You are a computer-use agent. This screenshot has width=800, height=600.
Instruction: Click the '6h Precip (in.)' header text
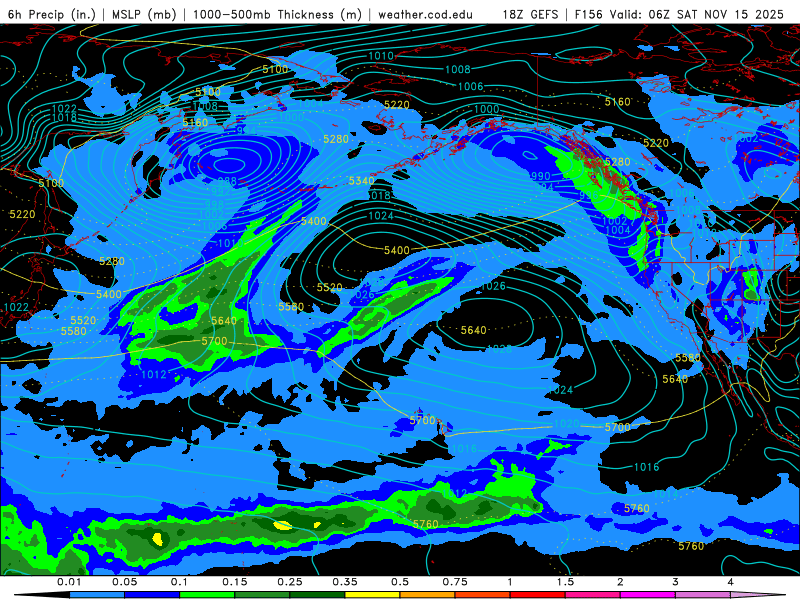click(52, 14)
